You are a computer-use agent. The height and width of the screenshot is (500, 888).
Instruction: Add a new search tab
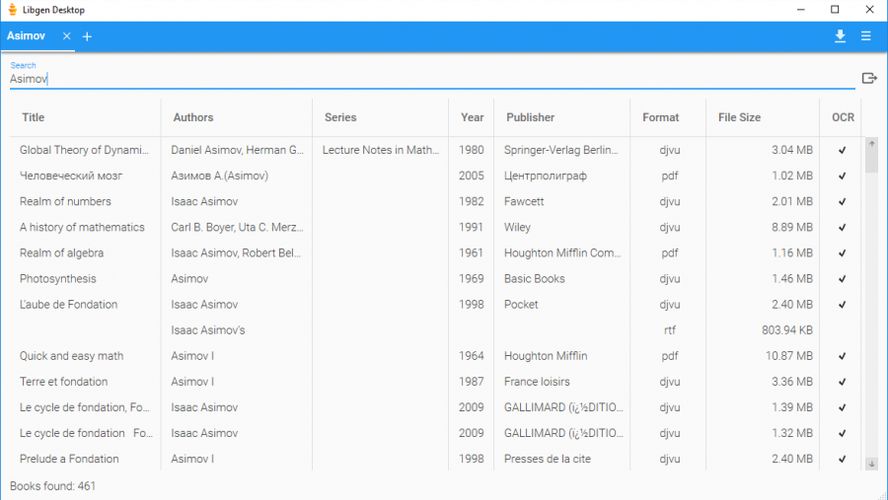[87, 37]
